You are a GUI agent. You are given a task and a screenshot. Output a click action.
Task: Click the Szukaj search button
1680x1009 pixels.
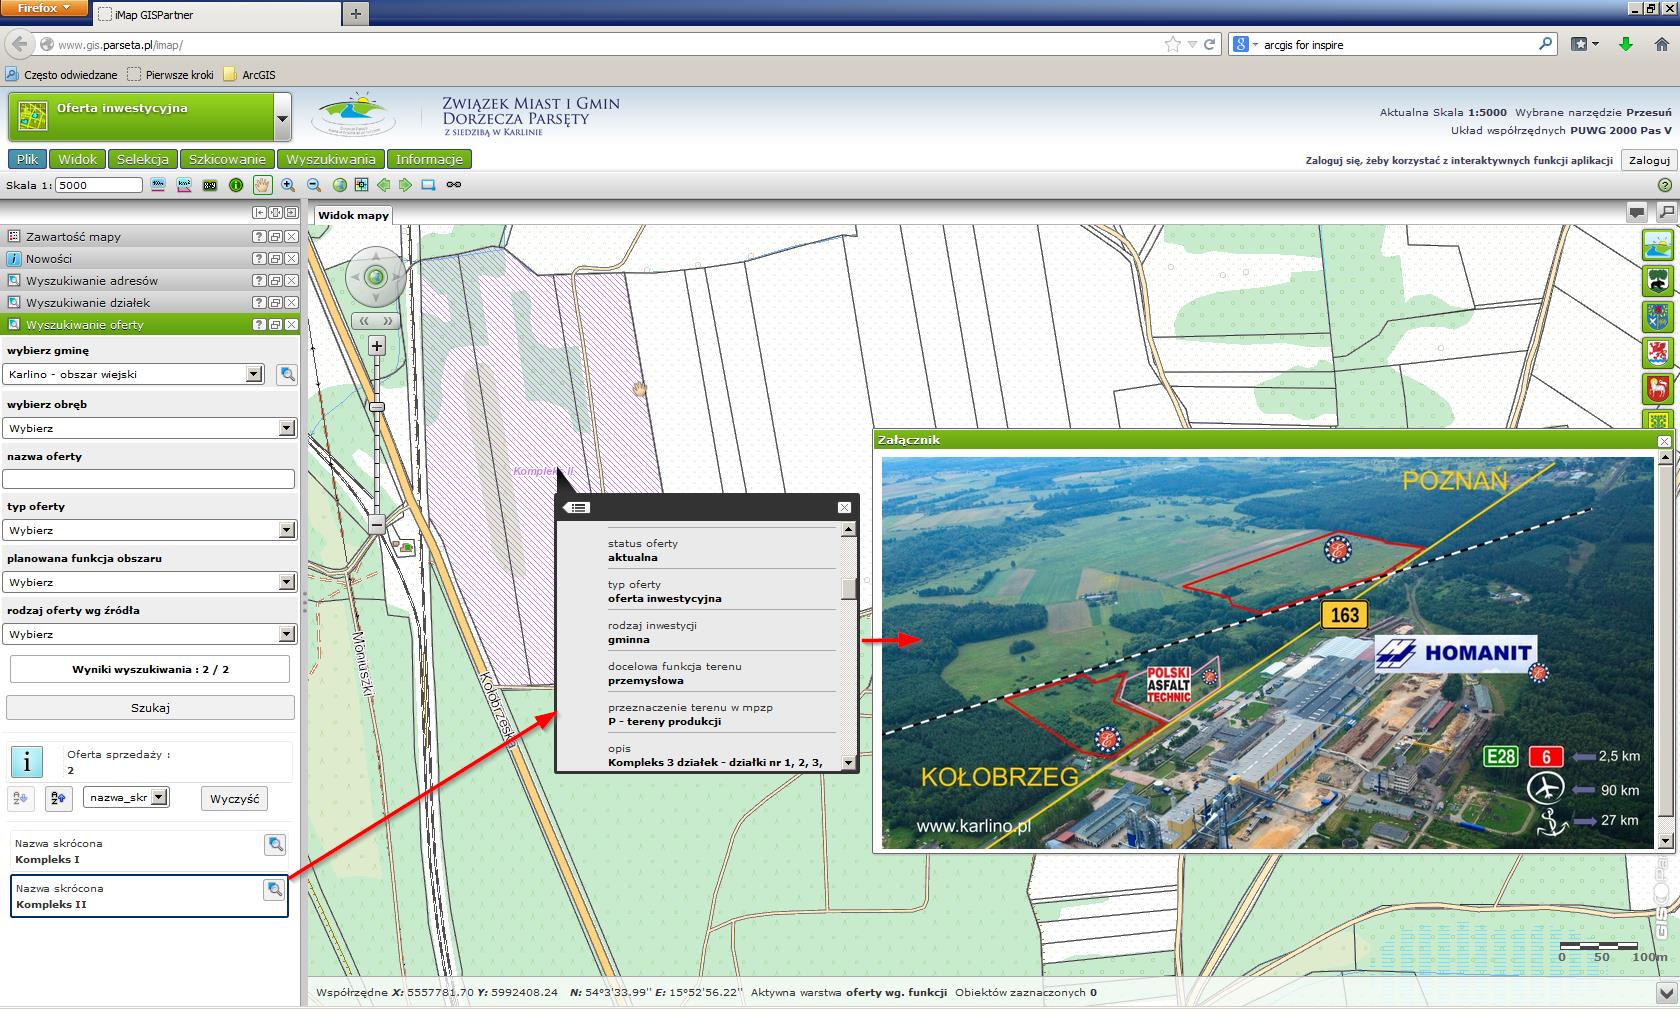pos(150,708)
